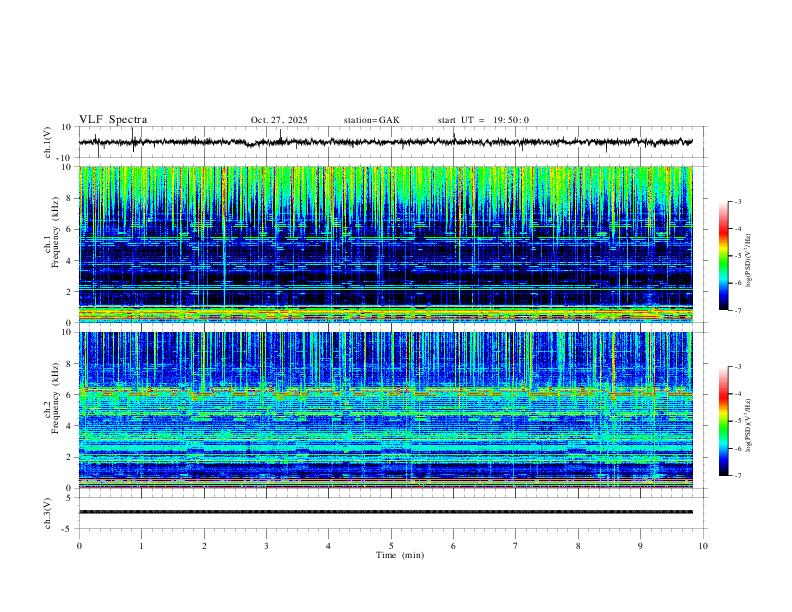Click the "-3" tick on ch.1 colorbar
Viewport: 792px width, 612px height.
737,201
